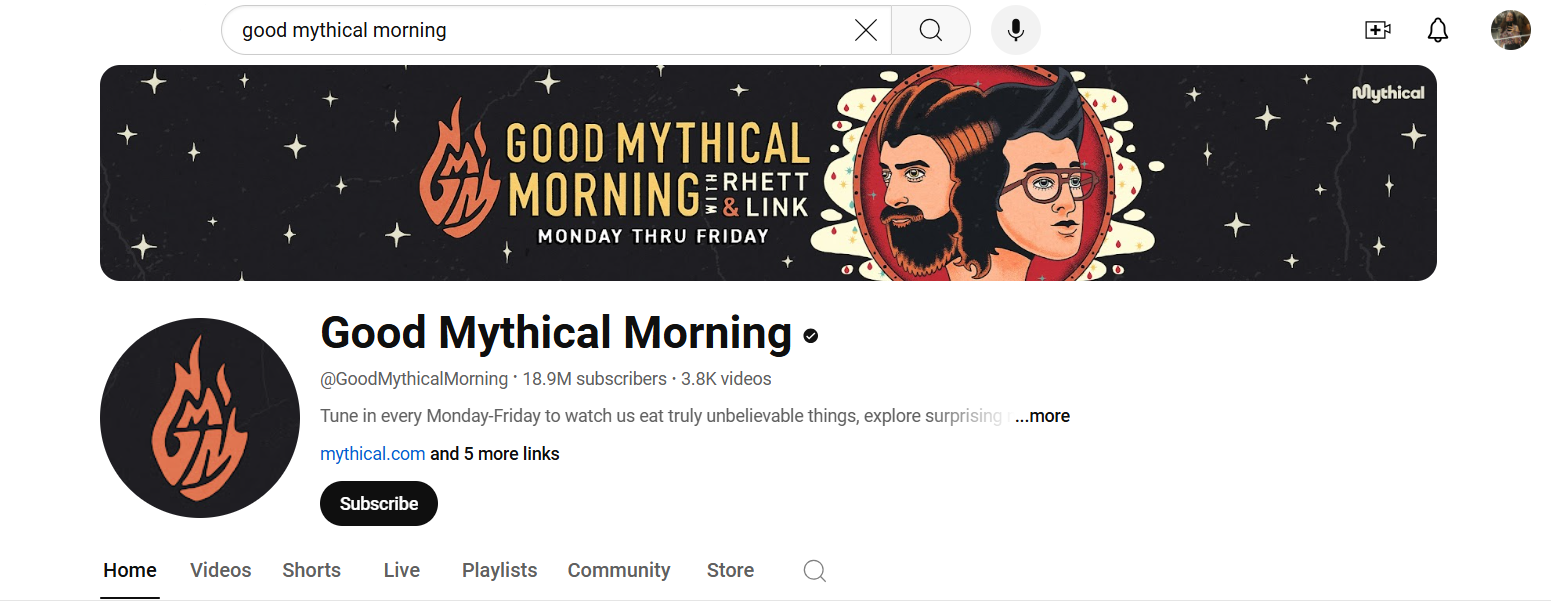The width and height of the screenshot is (1551, 606).
Task: Click the channel banner artwork
Action: [768, 172]
